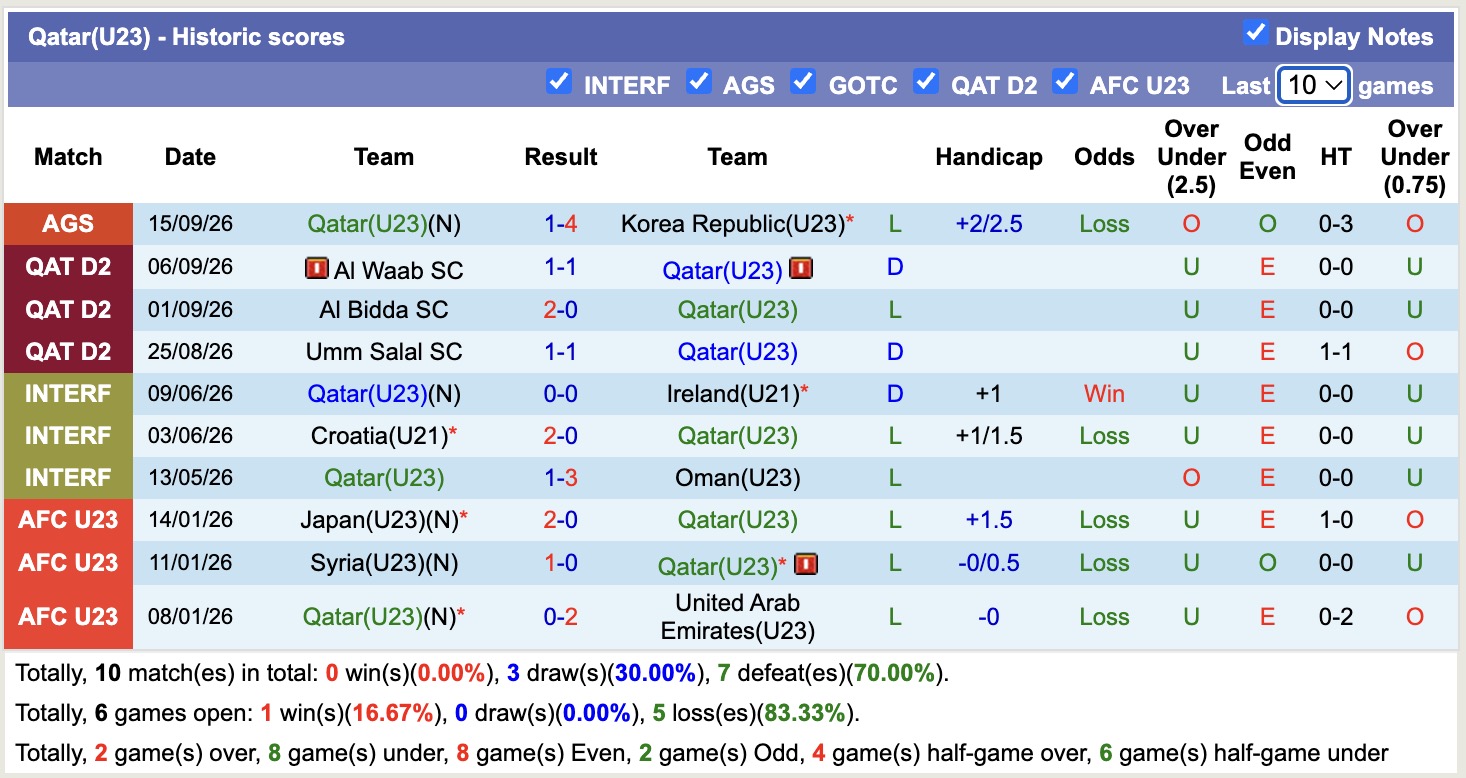Click the 1-0 half-time score in the Japan(U23) row
1466x778 pixels.
[1336, 520]
